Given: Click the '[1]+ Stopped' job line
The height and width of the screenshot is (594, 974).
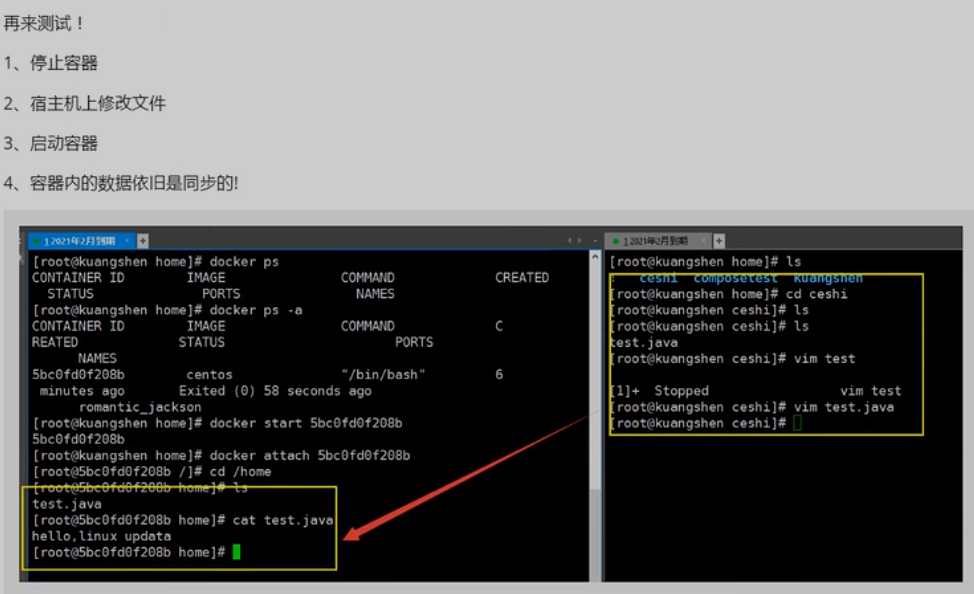Looking at the screenshot, I should (x=755, y=391).
